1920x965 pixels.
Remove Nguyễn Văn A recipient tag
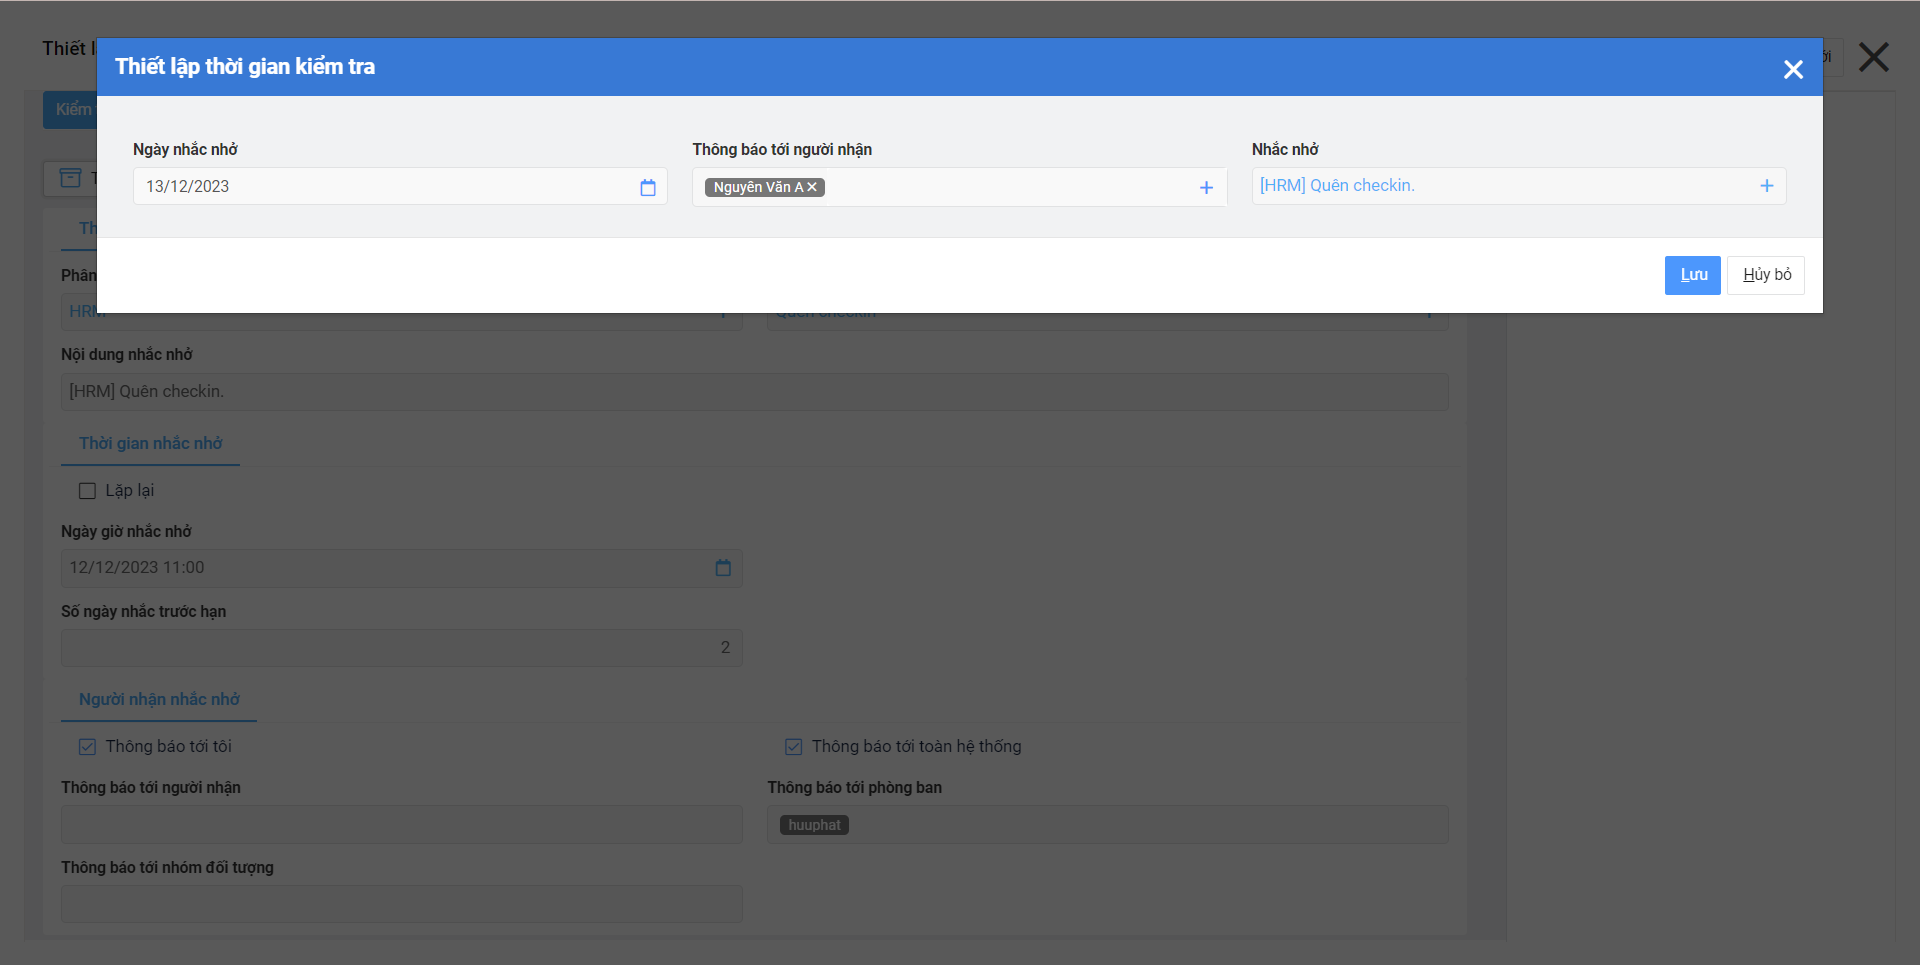pos(812,187)
